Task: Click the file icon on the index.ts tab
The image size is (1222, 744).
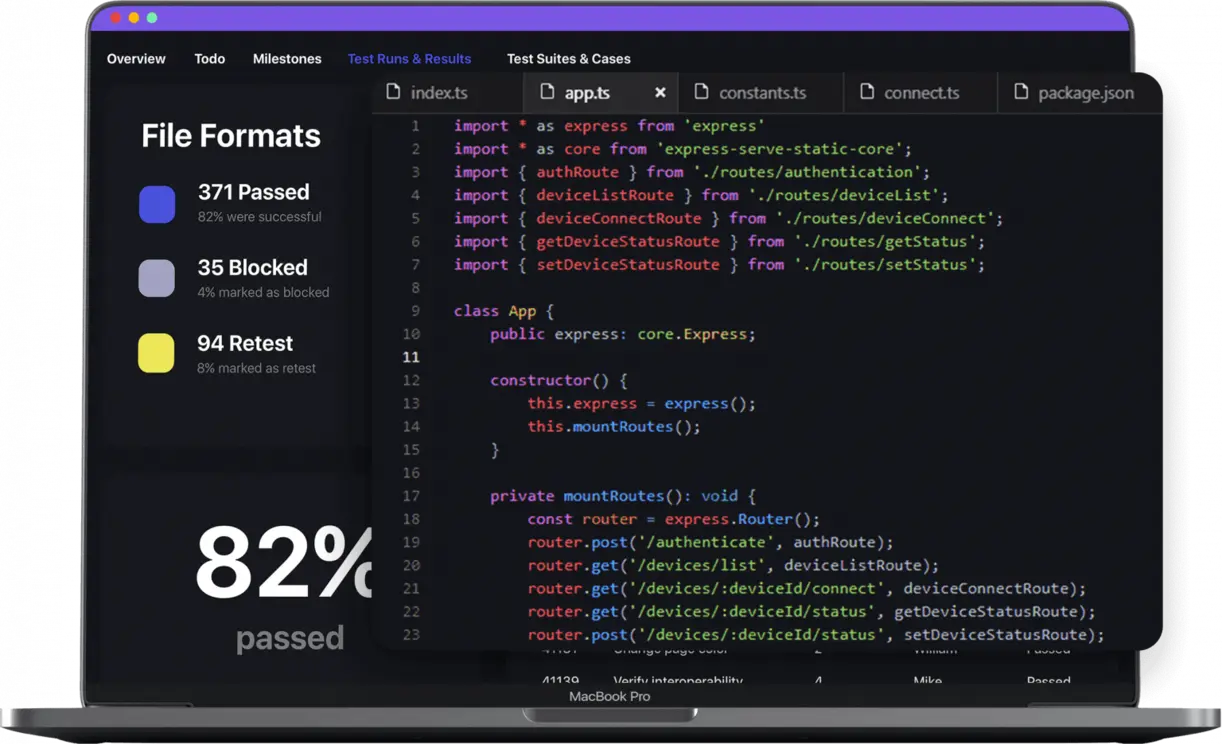Action: pyautogui.click(x=393, y=92)
